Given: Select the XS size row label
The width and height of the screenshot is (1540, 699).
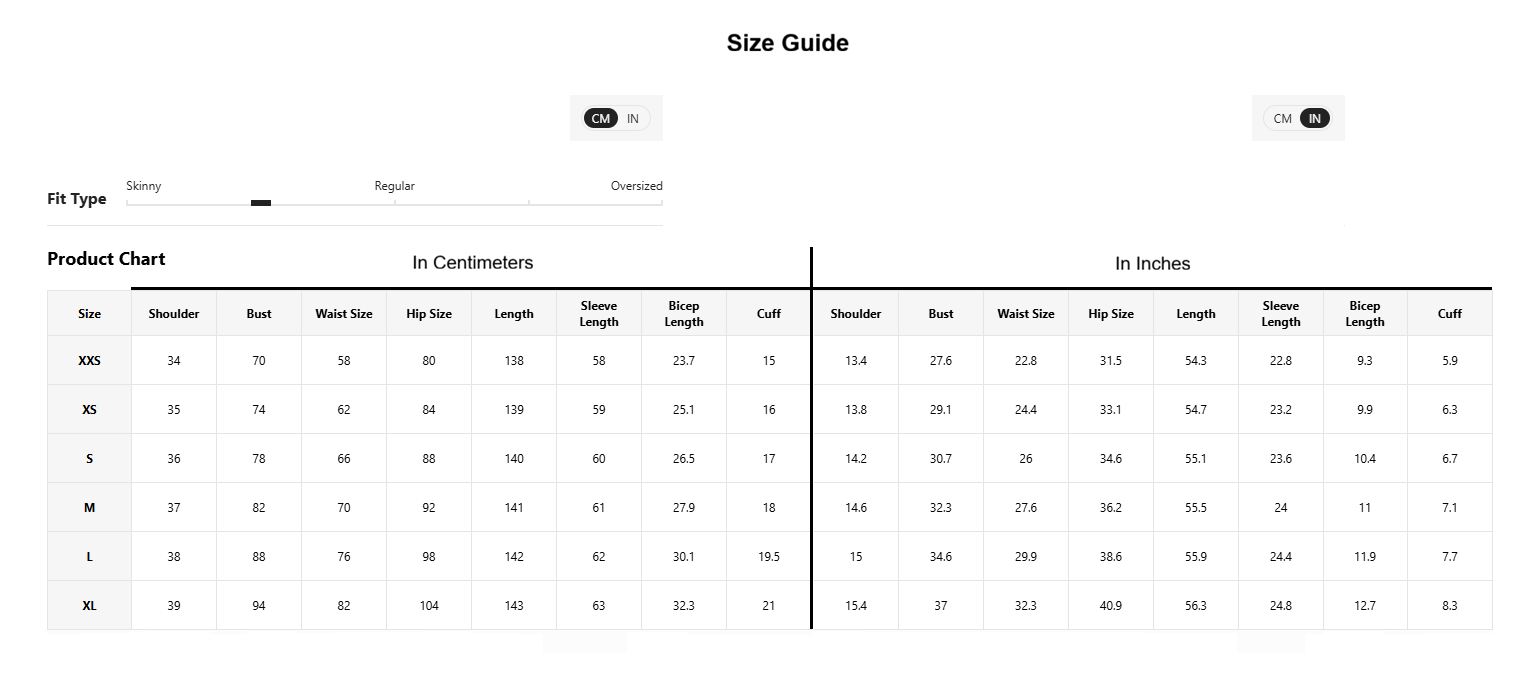Looking at the screenshot, I should (x=89, y=410).
